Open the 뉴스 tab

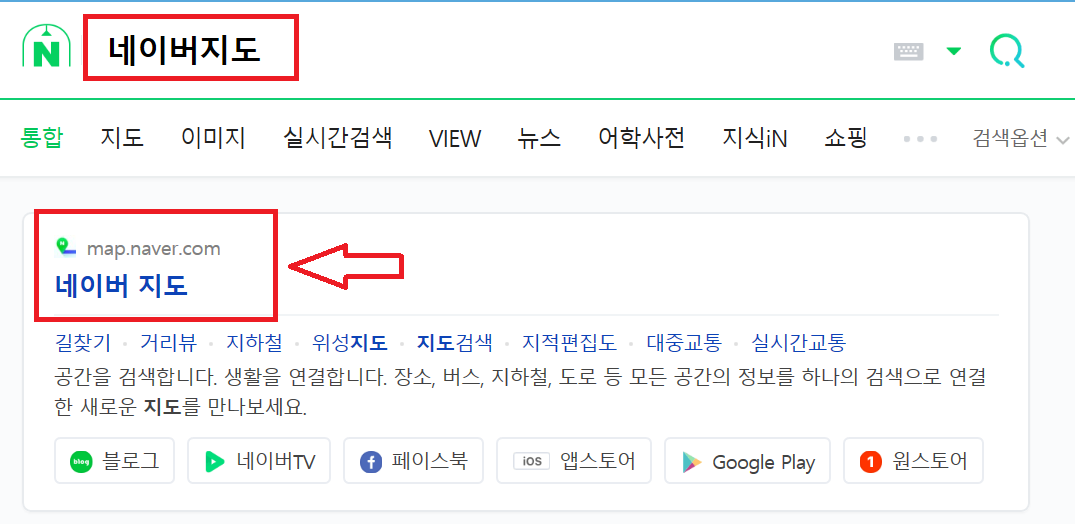pos(540,138)
